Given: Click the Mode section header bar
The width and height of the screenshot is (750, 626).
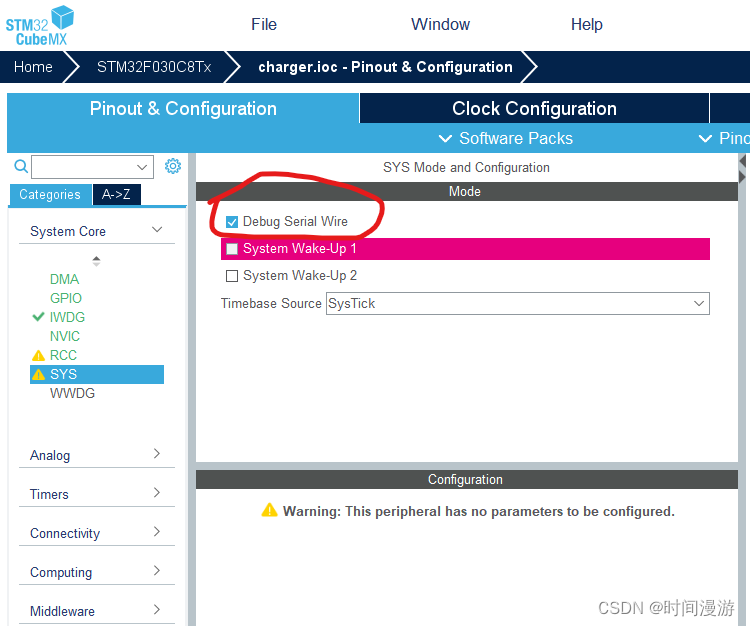Looking at the screenshot, I should click(467, 192).
